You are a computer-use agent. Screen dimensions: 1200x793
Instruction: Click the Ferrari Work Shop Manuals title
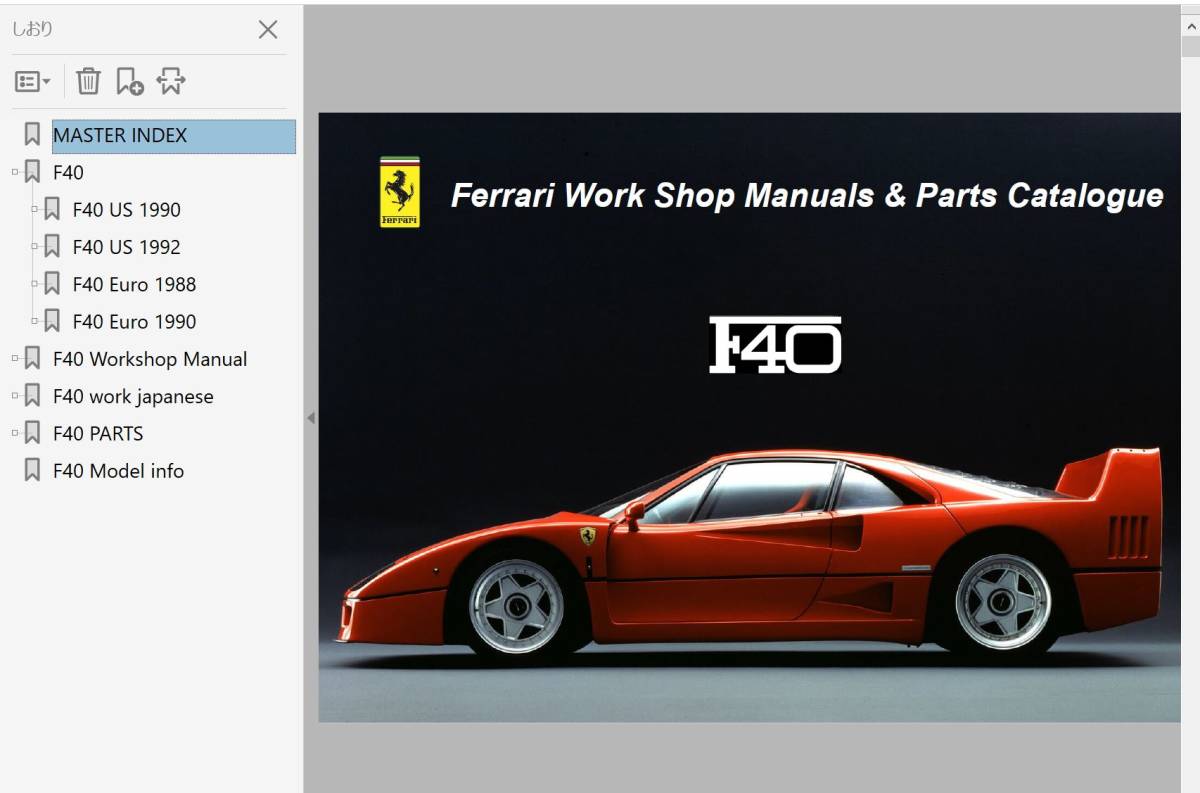click(807, 195)
